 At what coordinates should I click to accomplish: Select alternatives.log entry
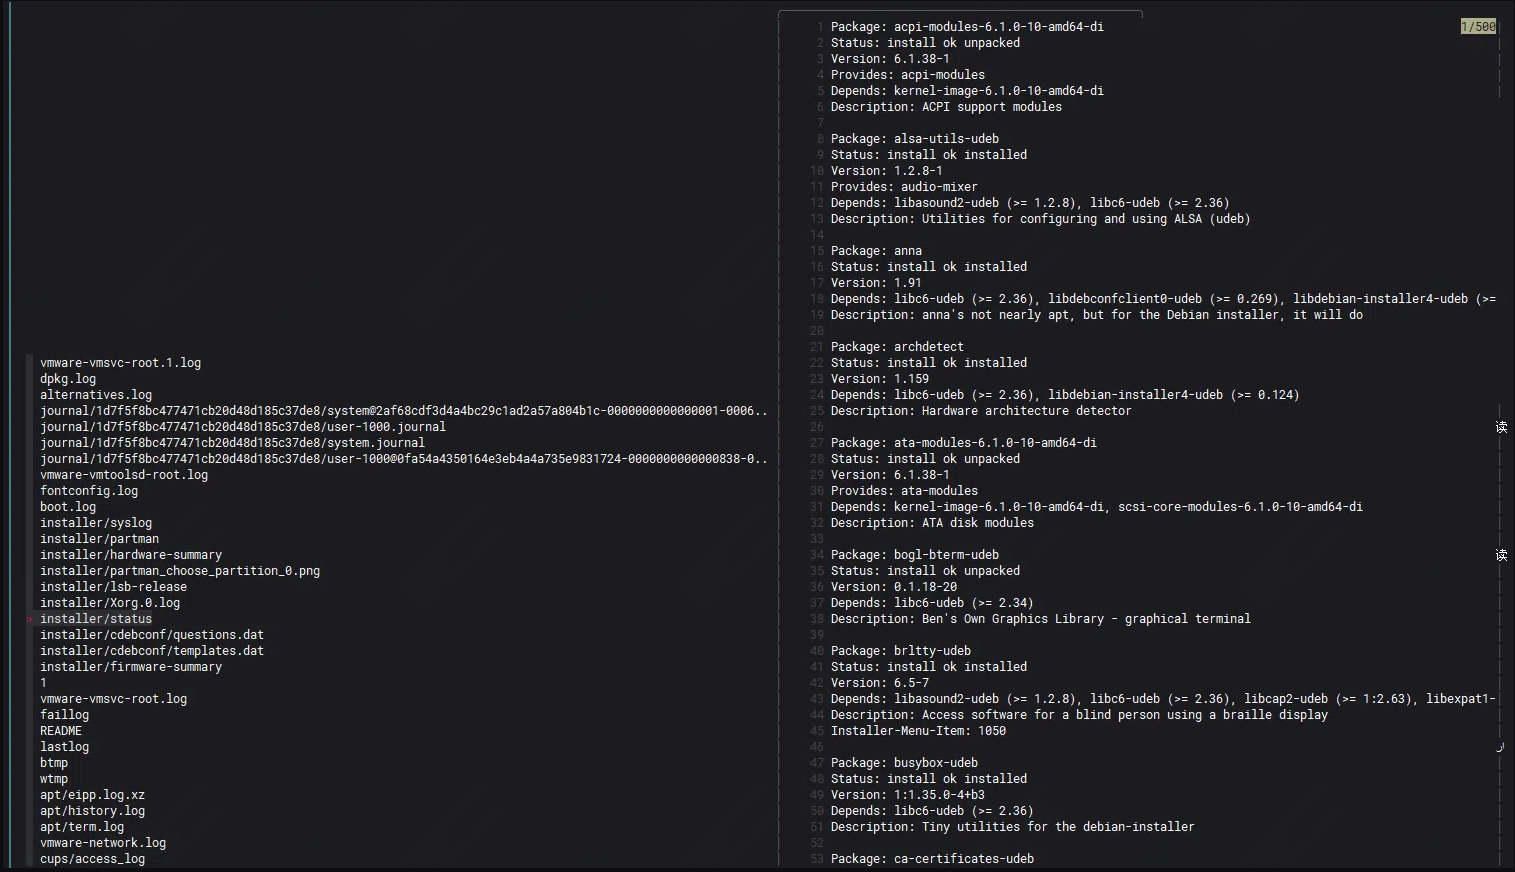(96, 395)
